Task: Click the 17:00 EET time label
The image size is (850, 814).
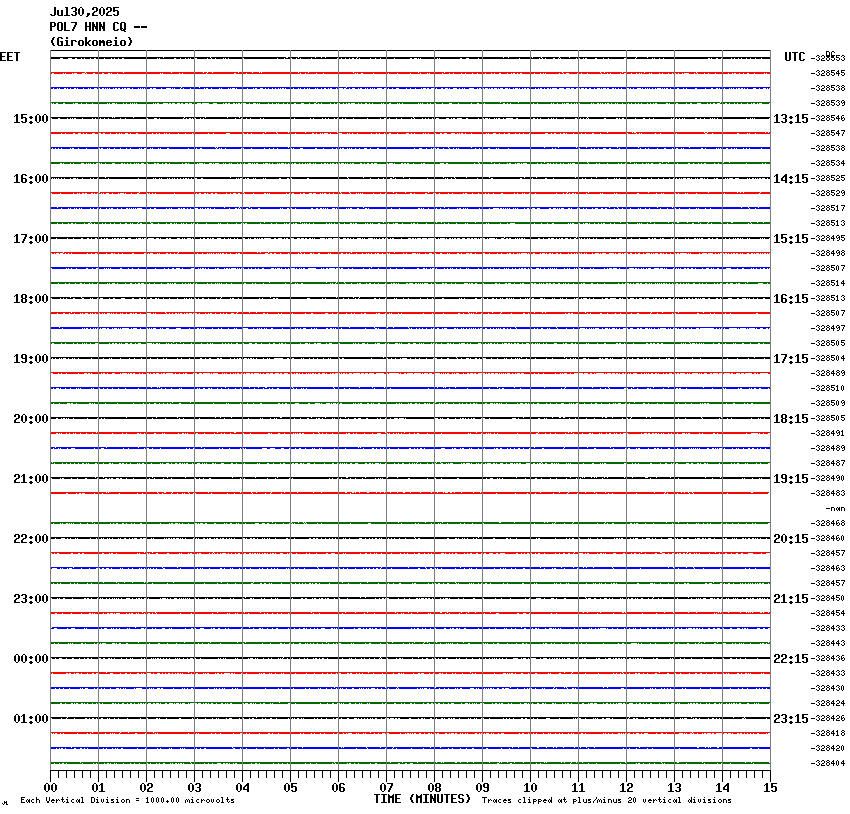Action: click(x=31, y=239)
